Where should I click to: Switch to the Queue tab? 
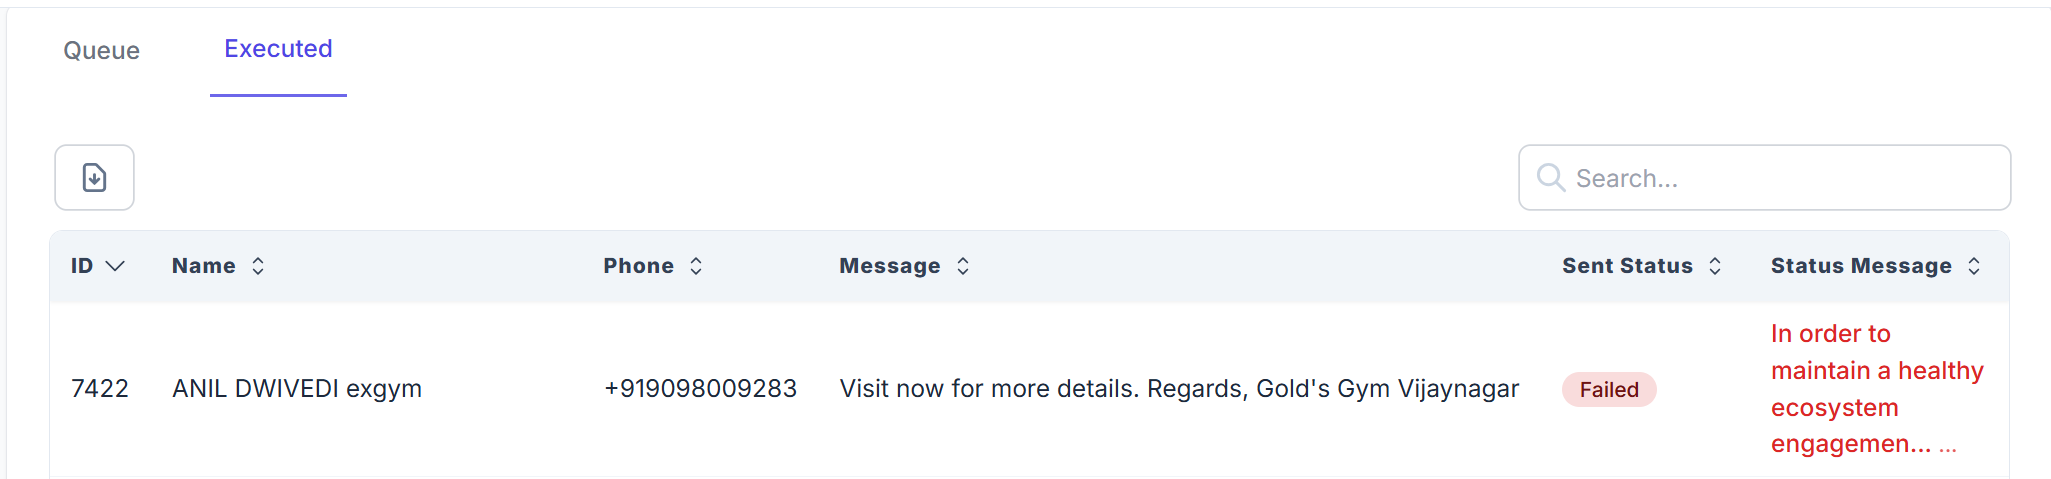pyautogui.click(x=101, y=51)
